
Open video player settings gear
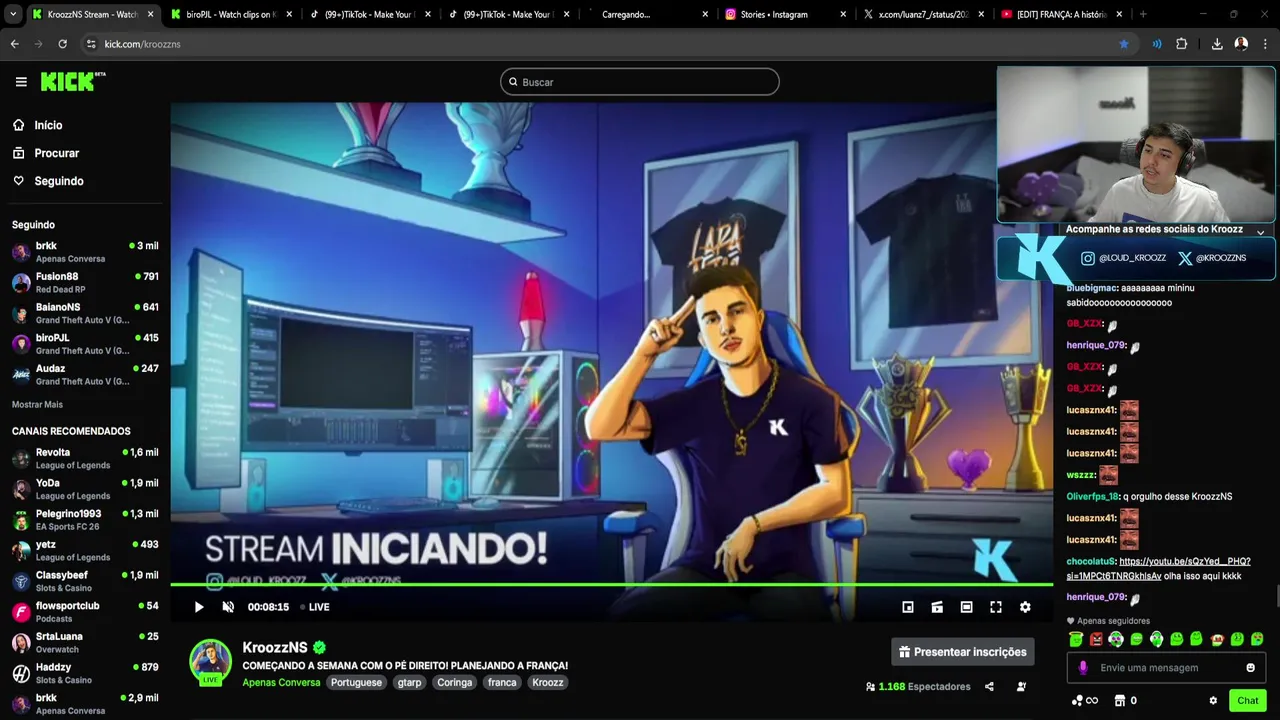tap(1025, 607)
